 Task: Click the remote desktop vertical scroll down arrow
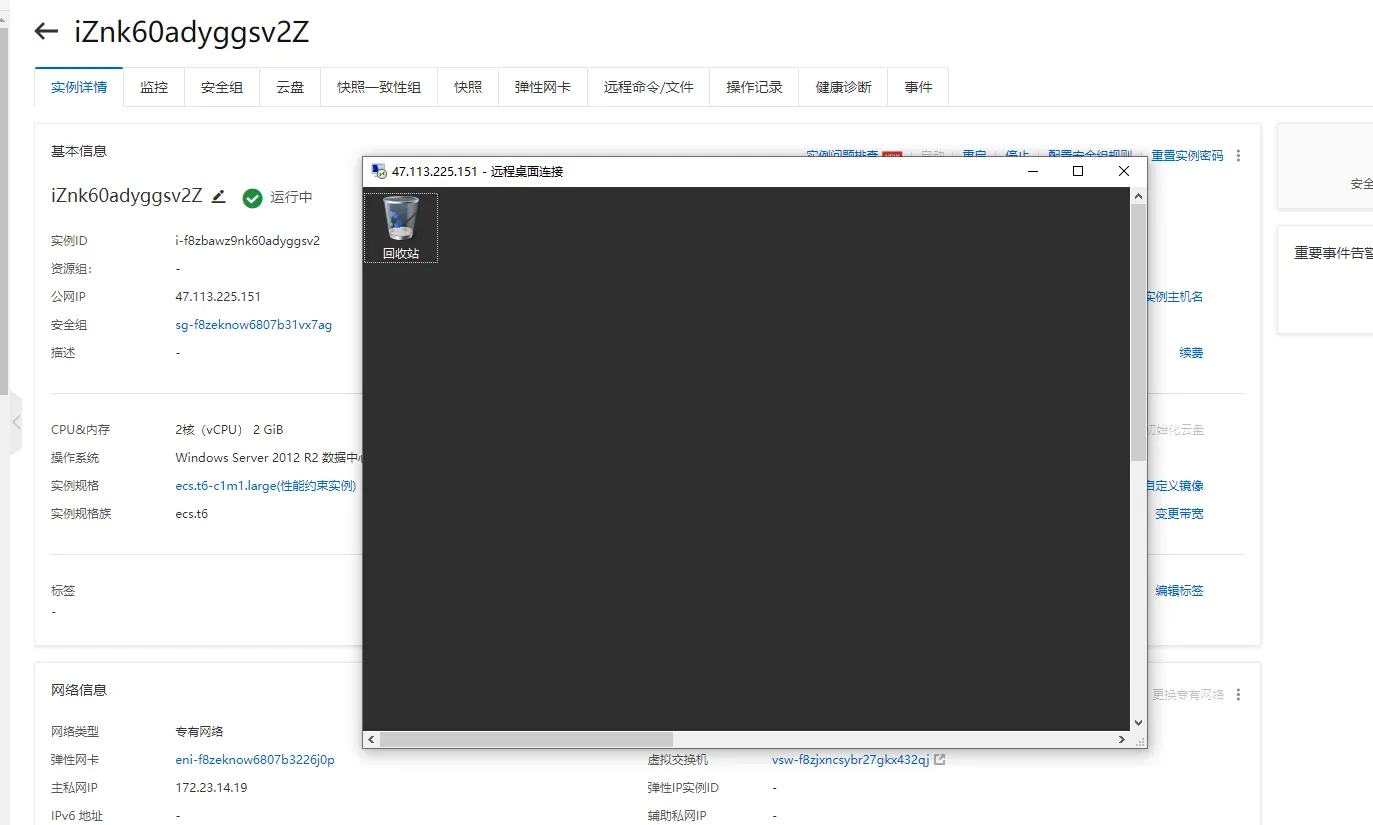[1138, 723]
